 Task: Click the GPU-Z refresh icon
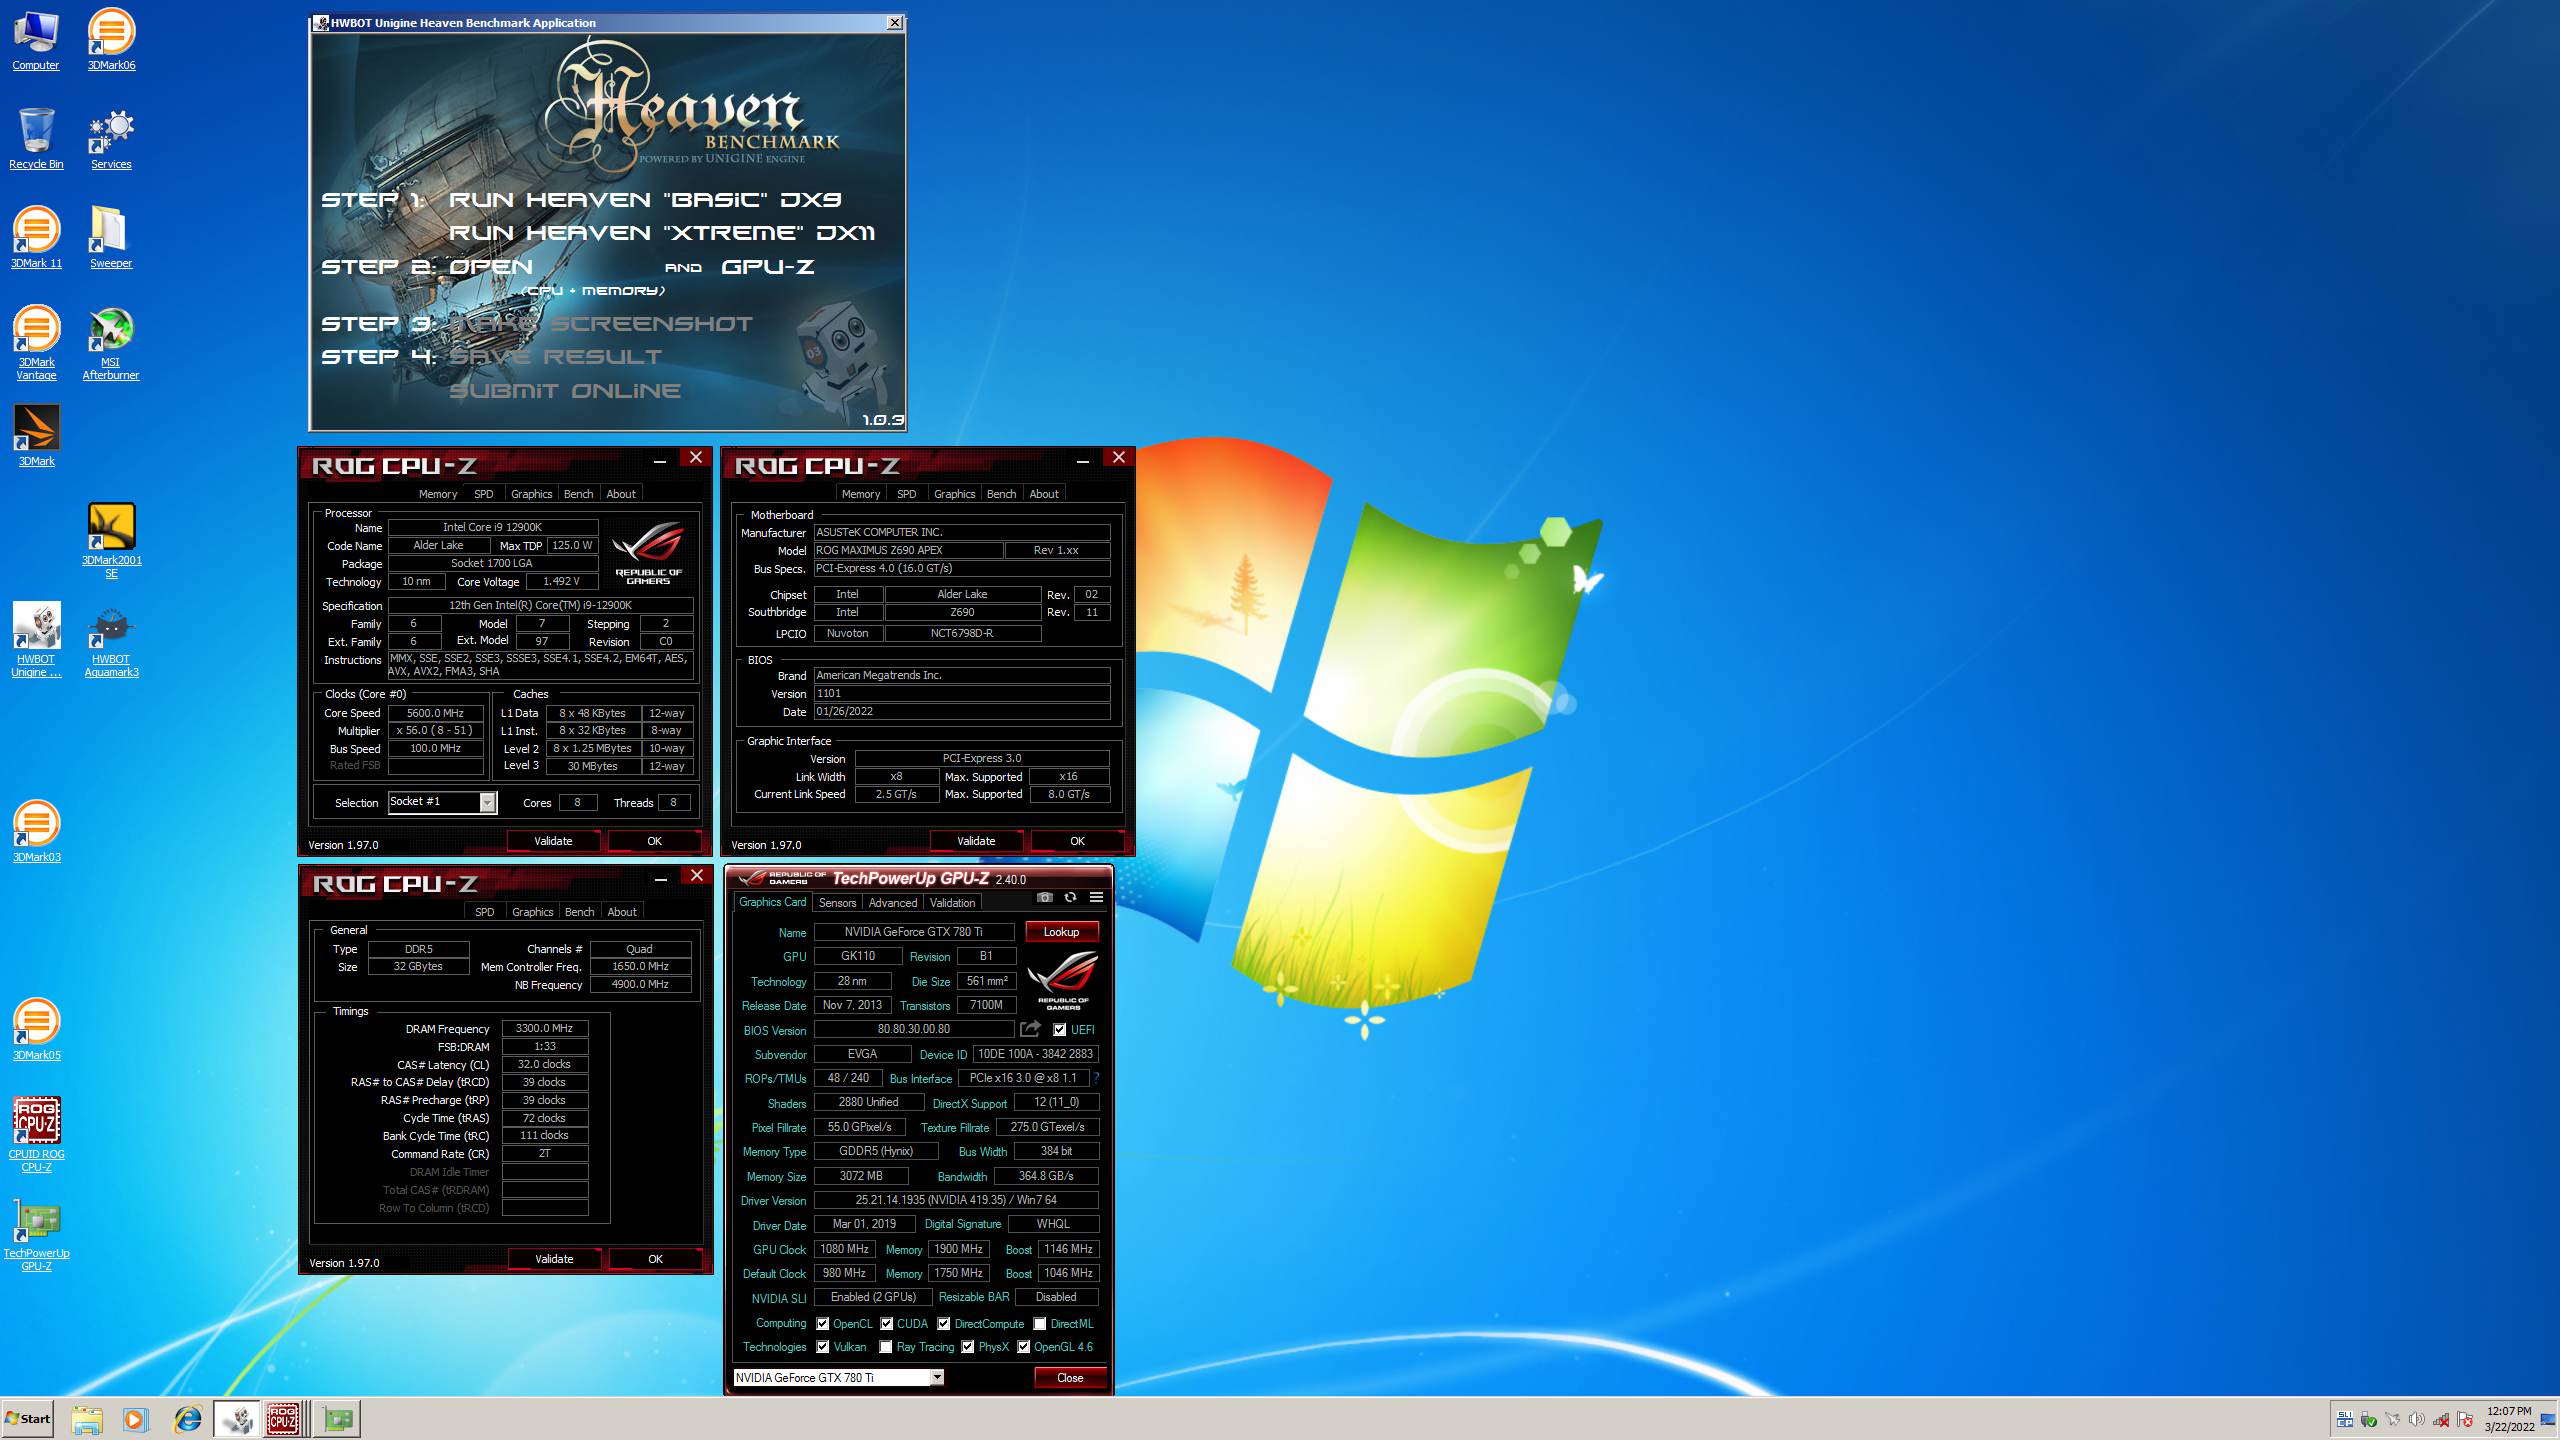[1070, 897]
